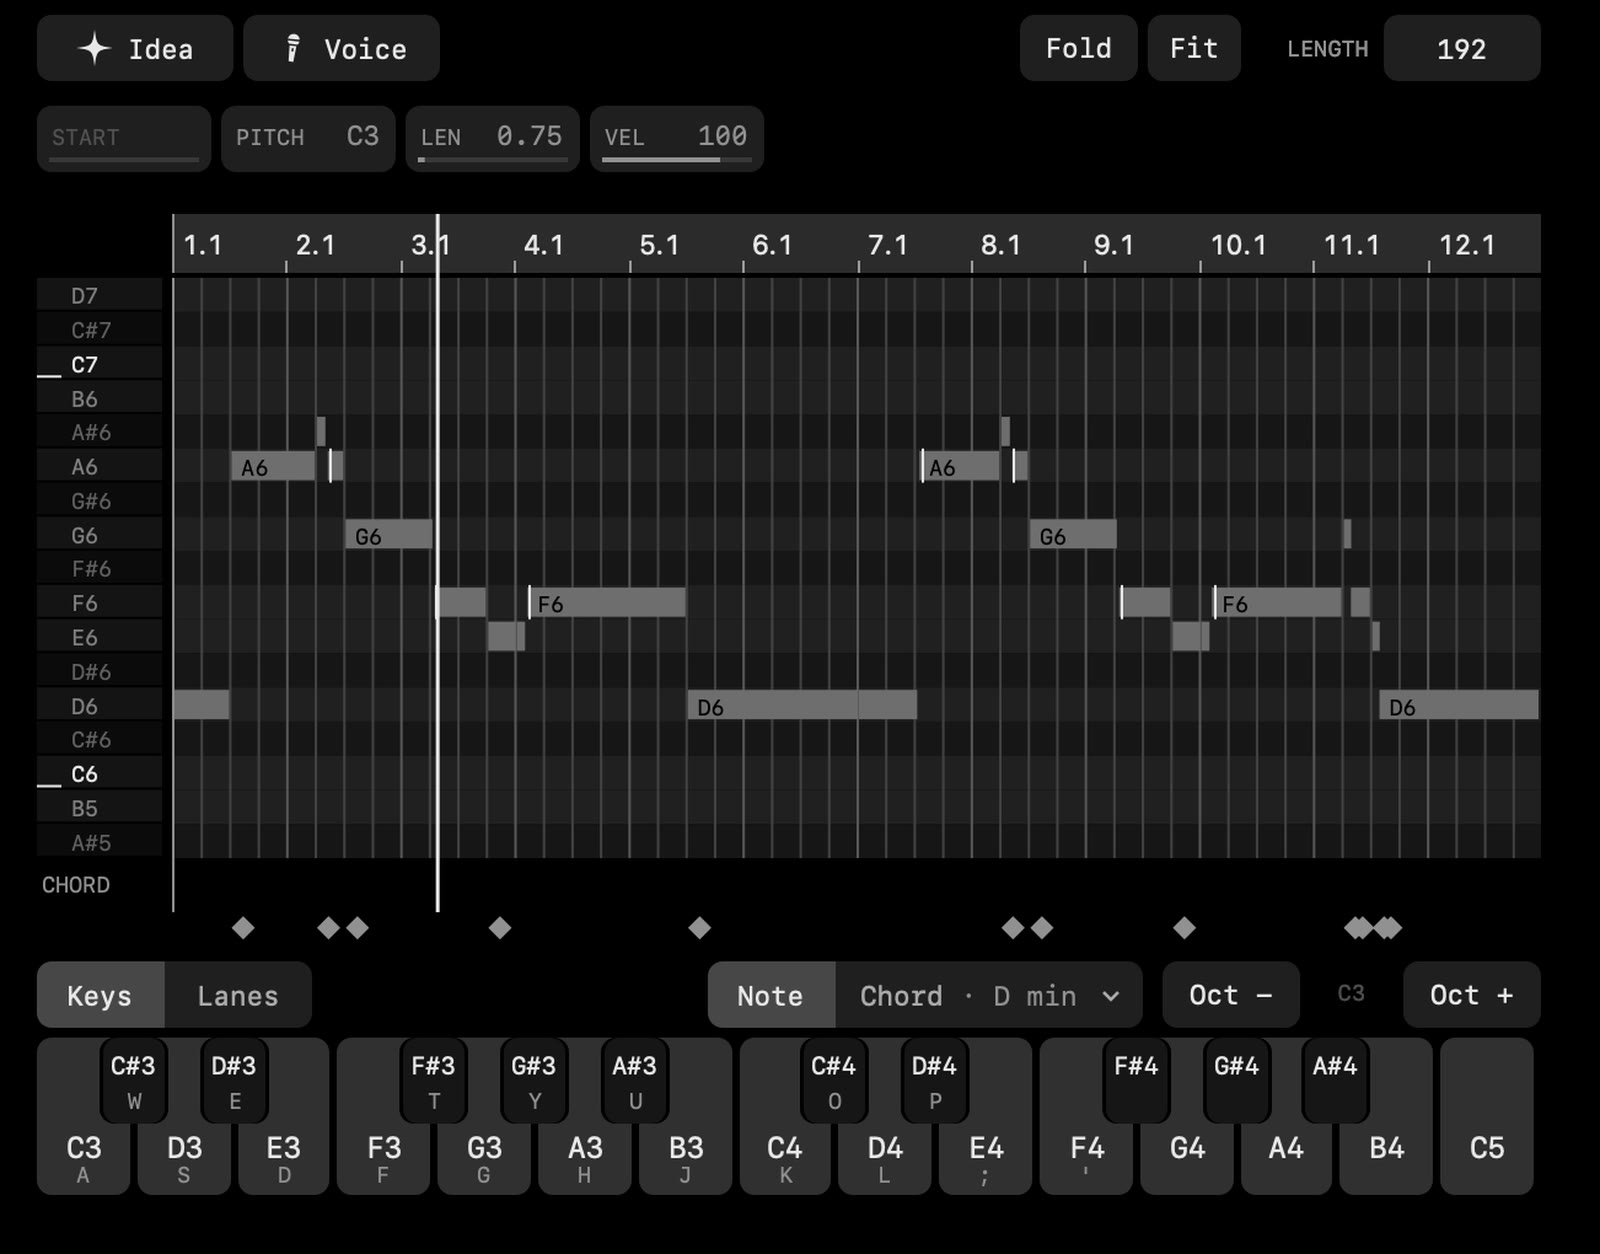Play the F#3 black key
Screen dimensions: 1600x1254
point(433,1080)
